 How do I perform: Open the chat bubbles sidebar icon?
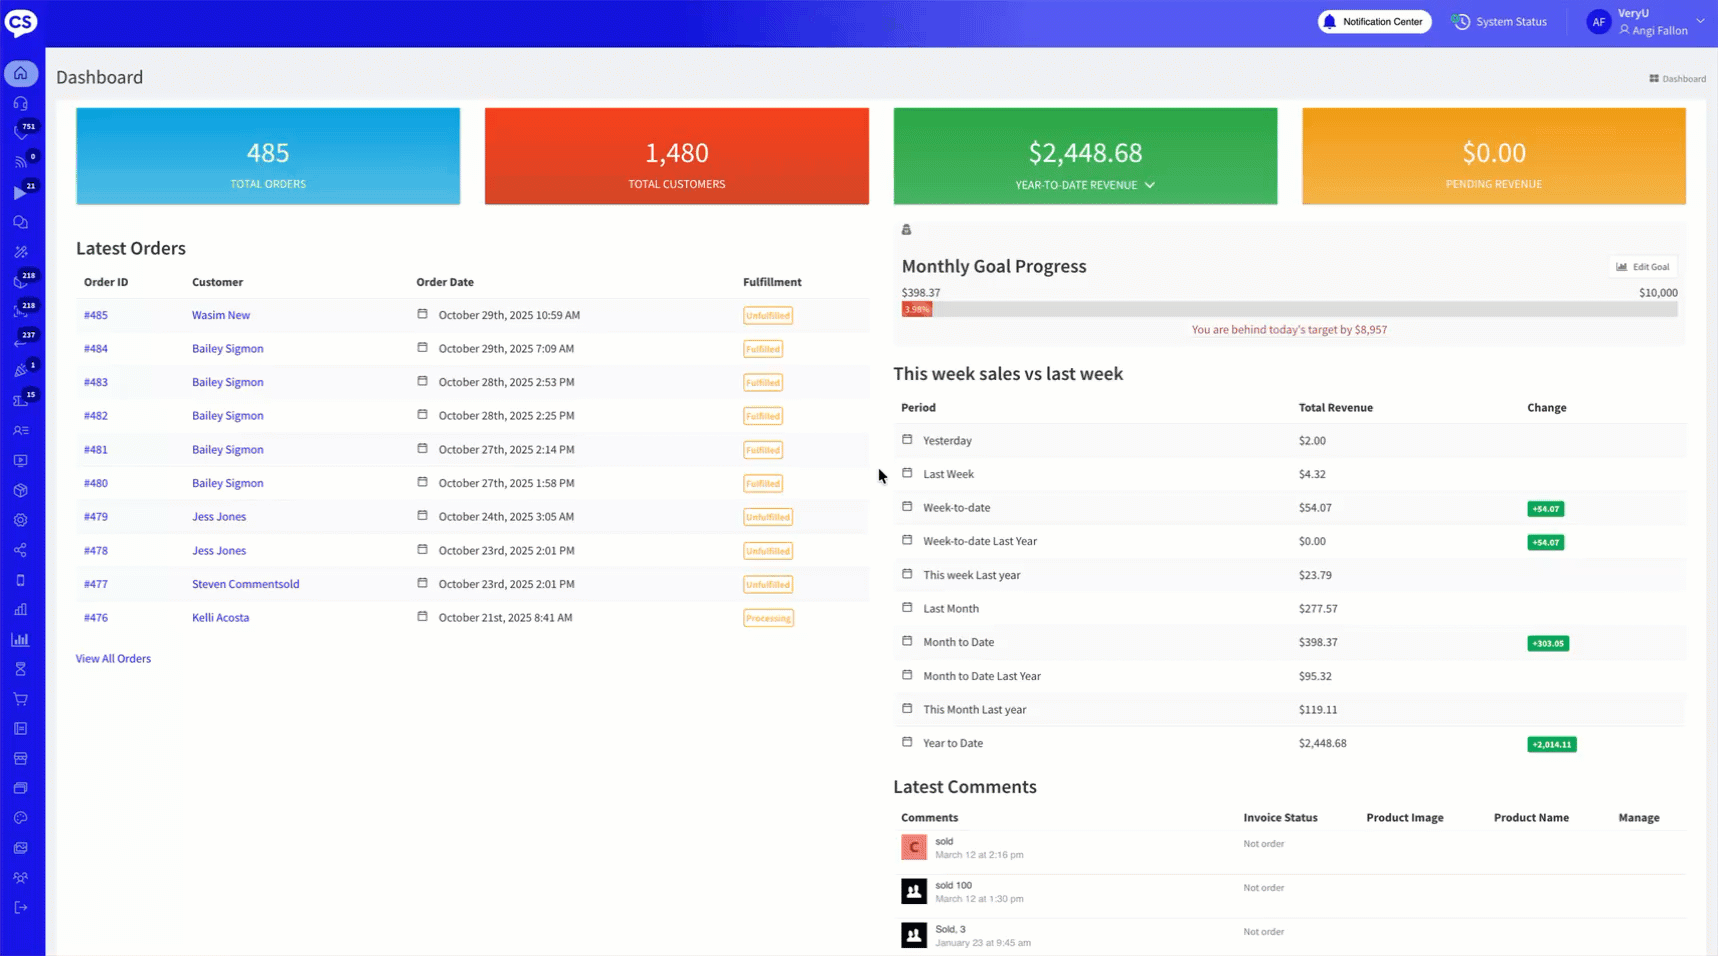(x=21, y=222)
